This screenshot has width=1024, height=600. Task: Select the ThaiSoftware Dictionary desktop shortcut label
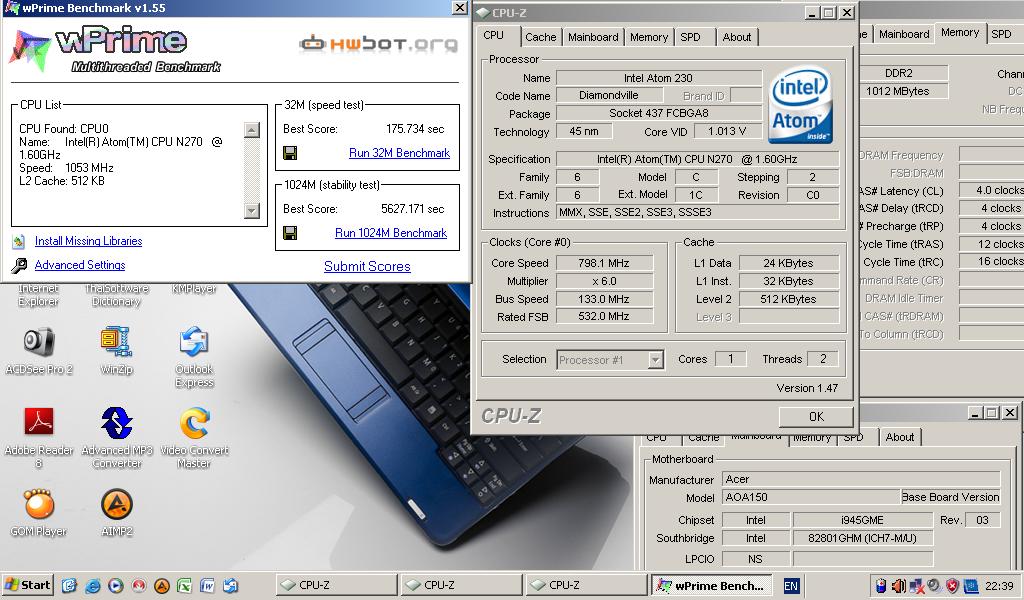(x=116, y=294)
